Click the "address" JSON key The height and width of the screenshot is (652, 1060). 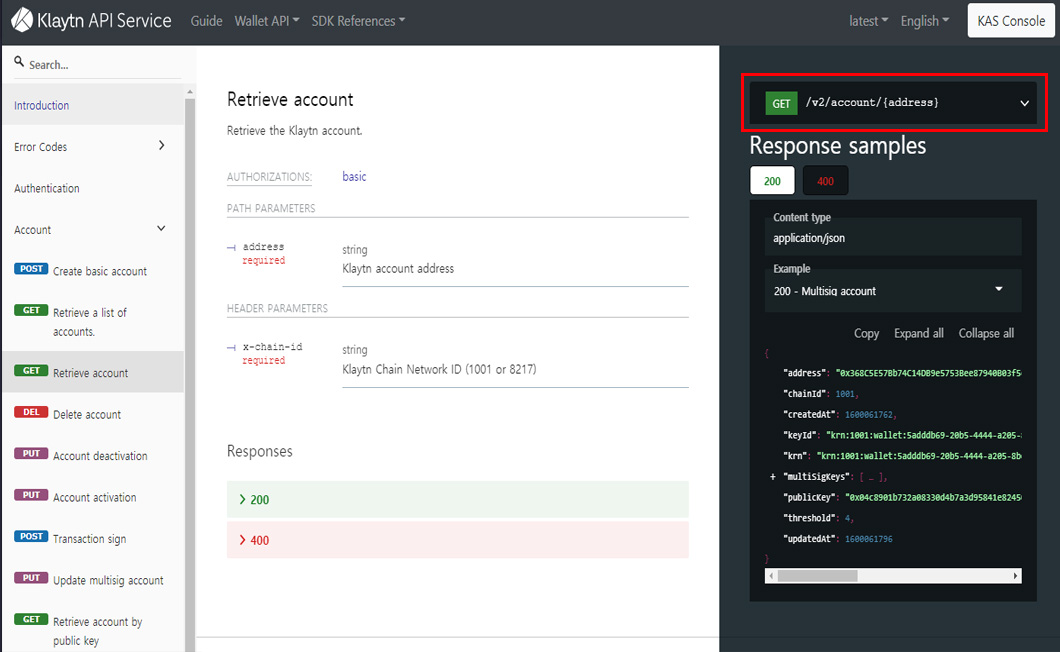coord(804,373)
